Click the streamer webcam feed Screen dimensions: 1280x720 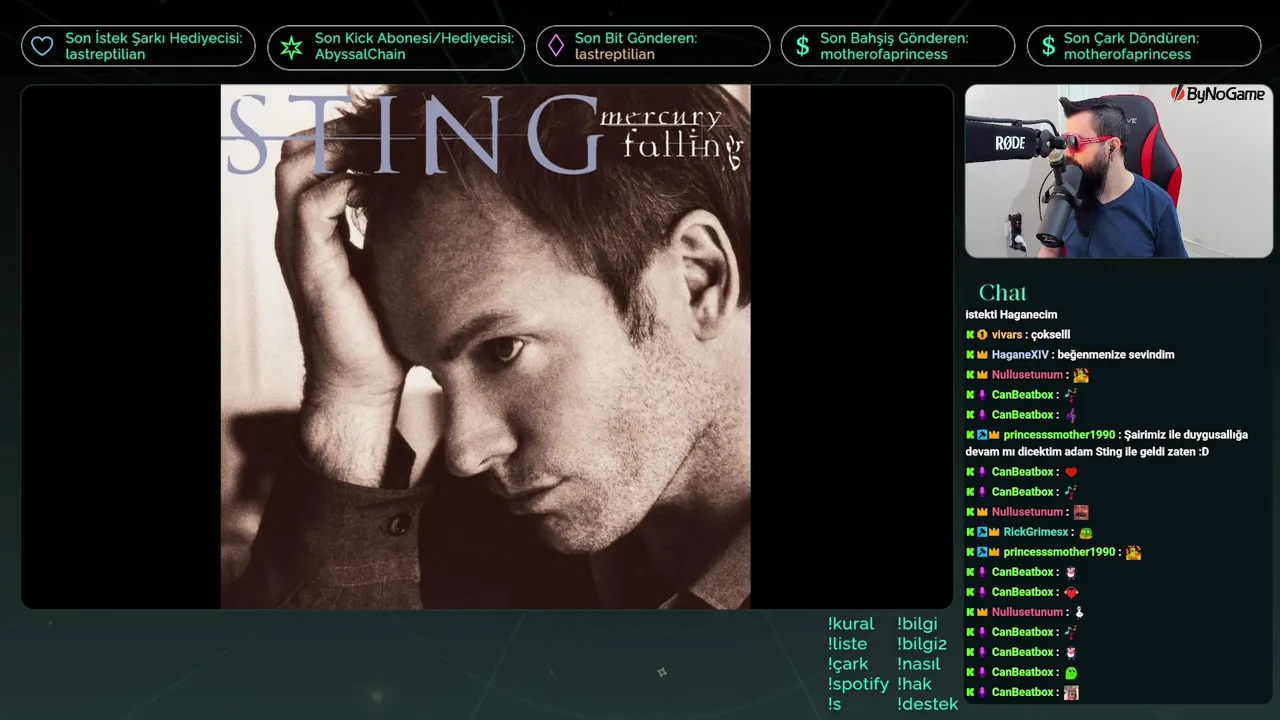(1118, 171)
